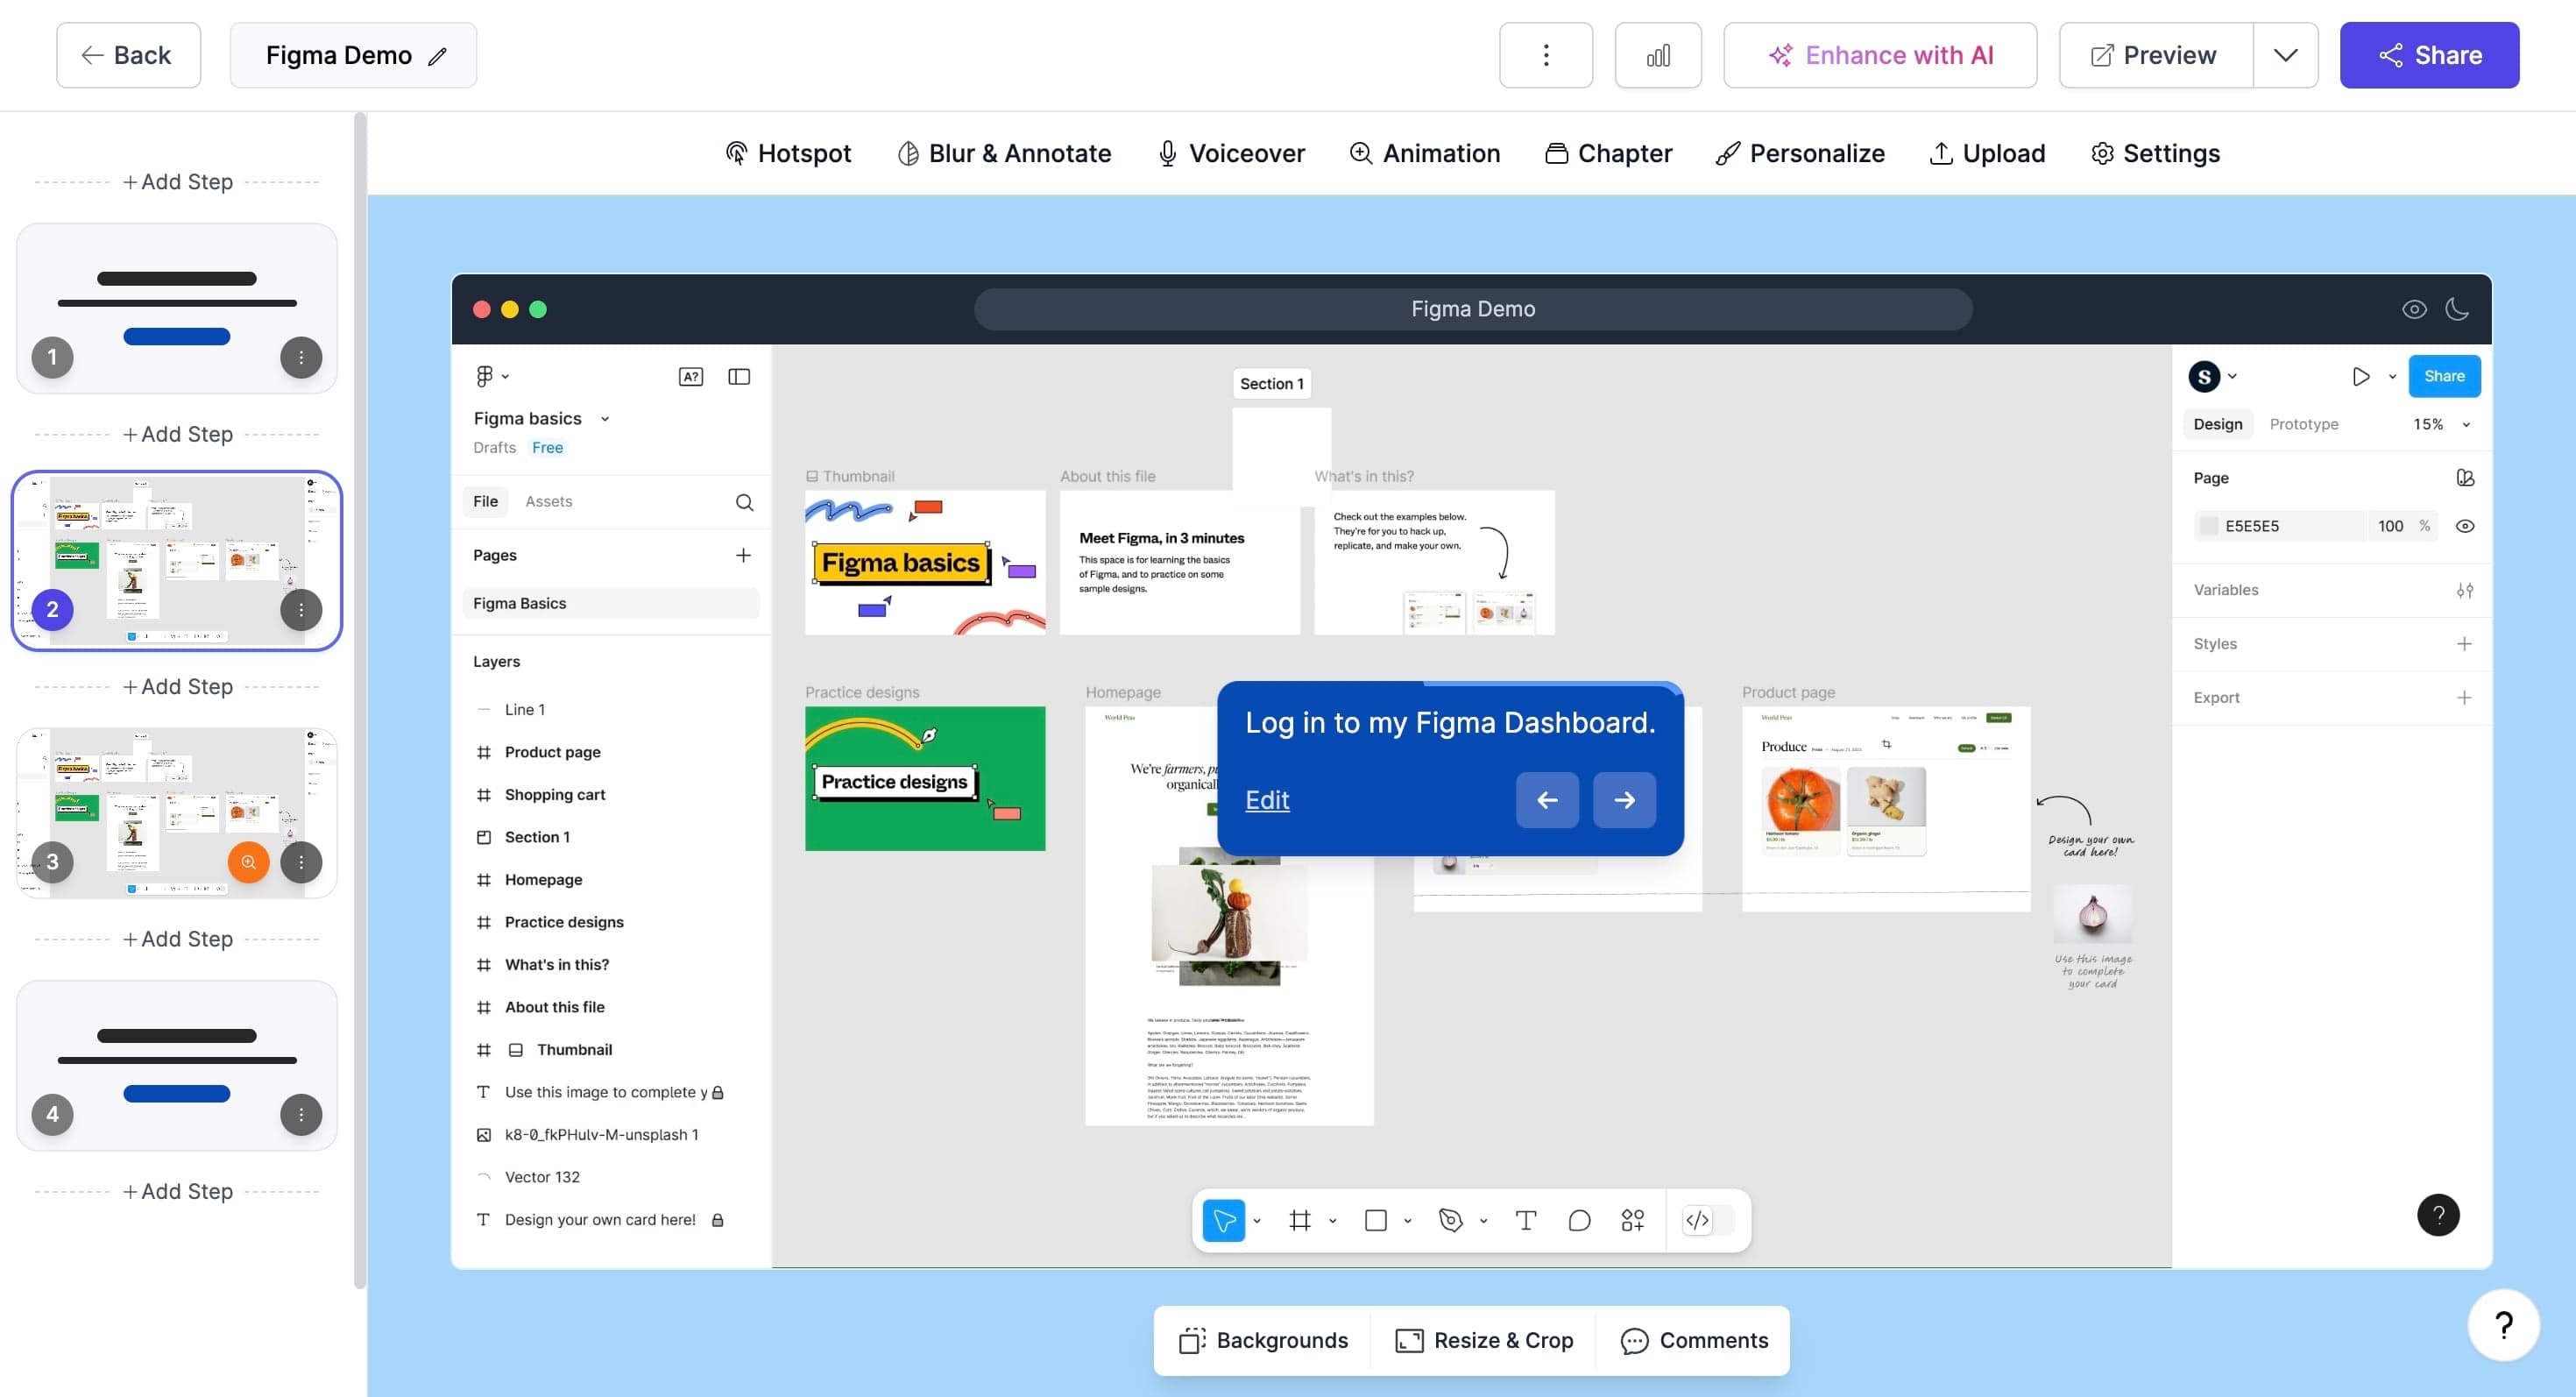The height and width of the screenshot is (1397, 2576).
Task: Select the Pen tool in Figma toolbar
Action: coord(1451,1220)
